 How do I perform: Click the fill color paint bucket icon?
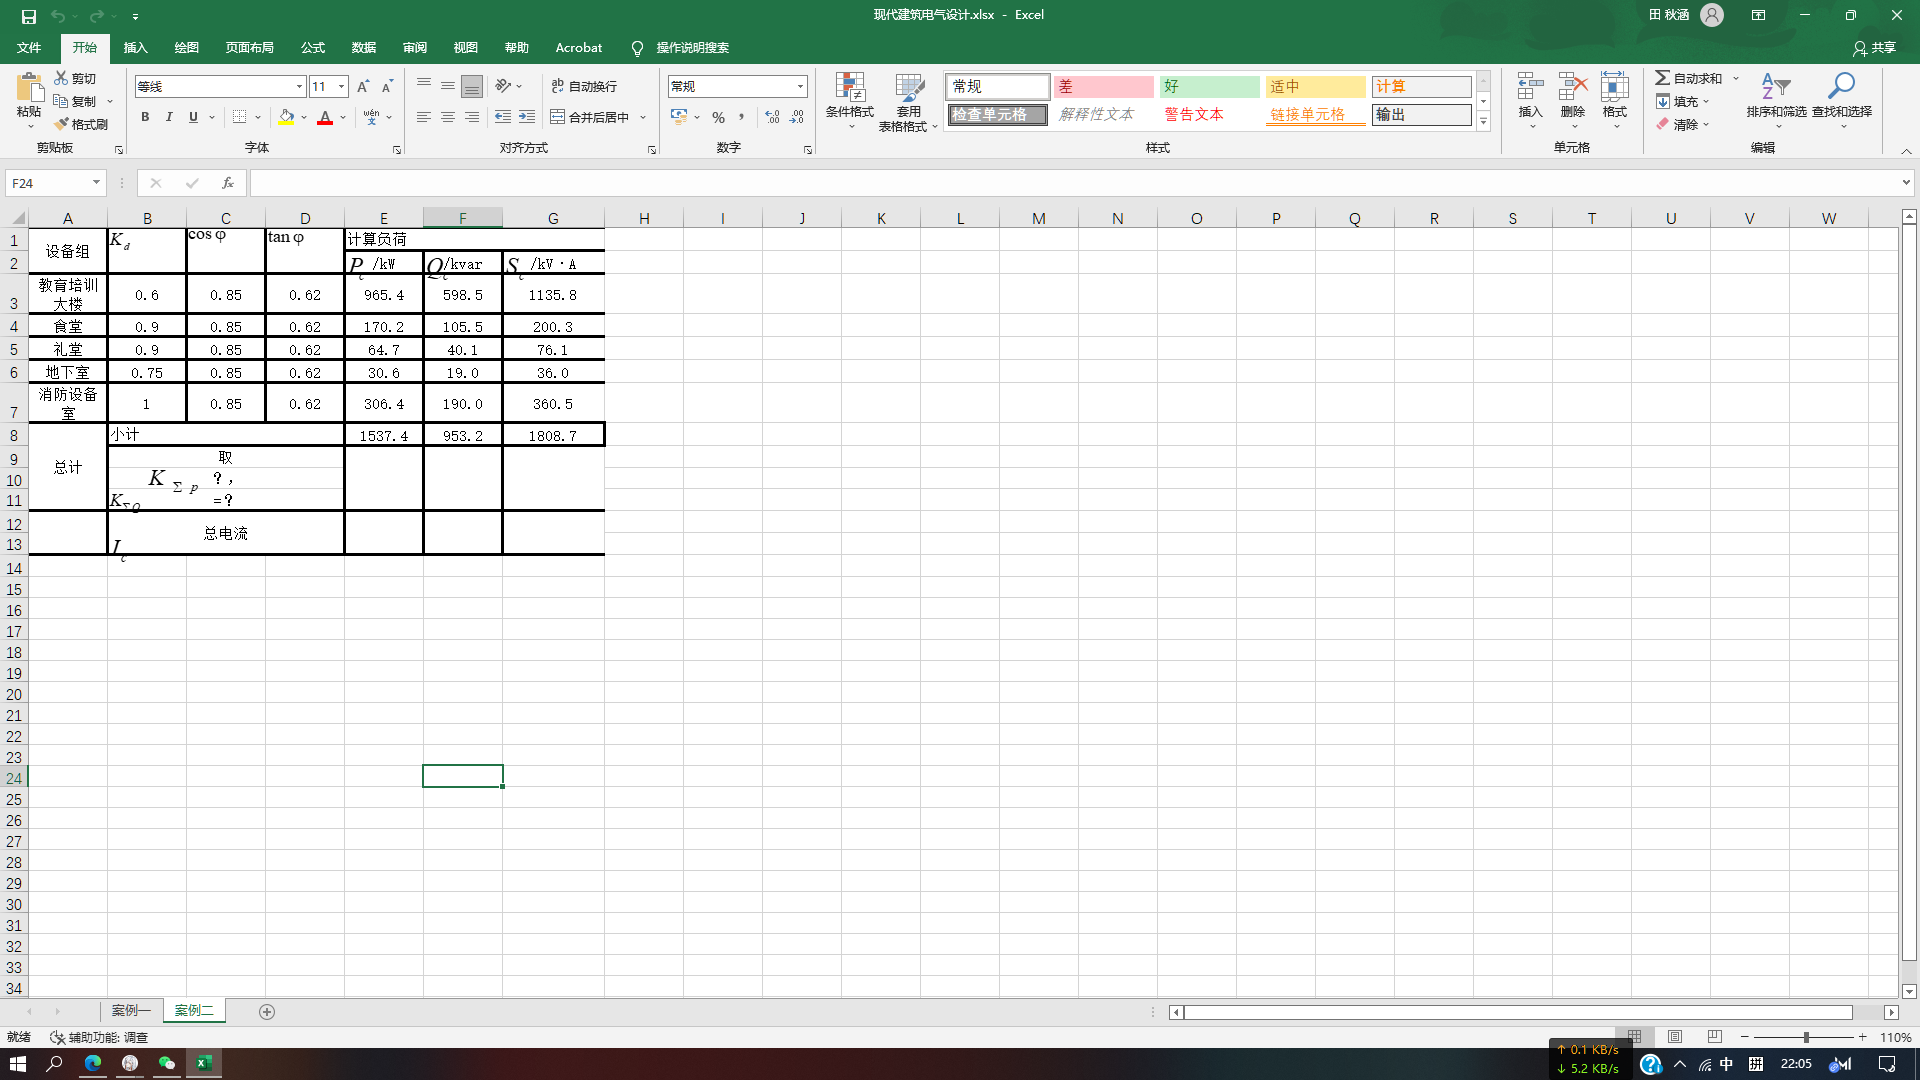tap(286, 117)
